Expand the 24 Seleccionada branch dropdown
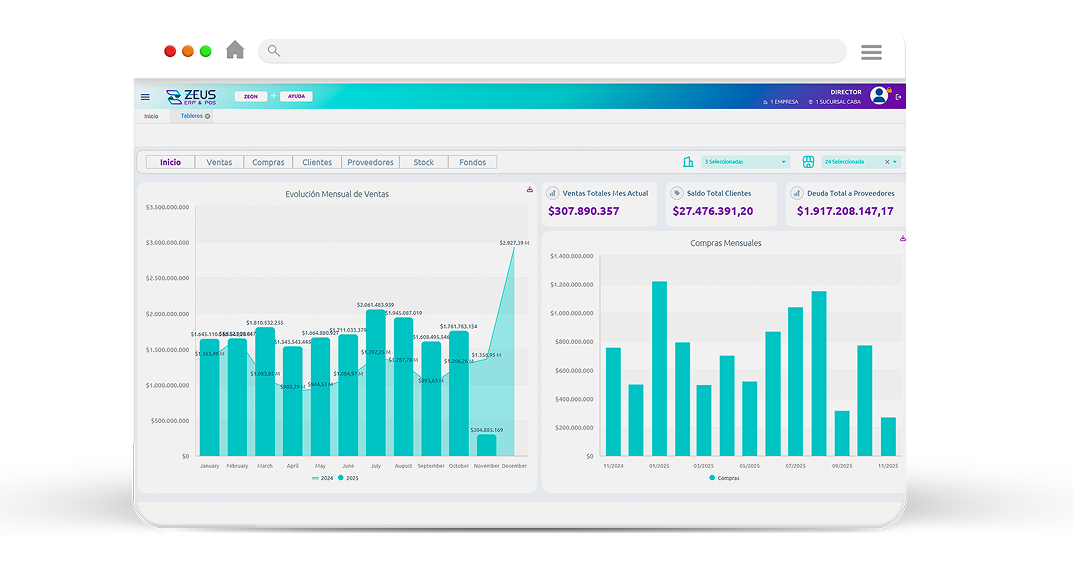This screenshot has height=563, width=1073. point(895,162)
